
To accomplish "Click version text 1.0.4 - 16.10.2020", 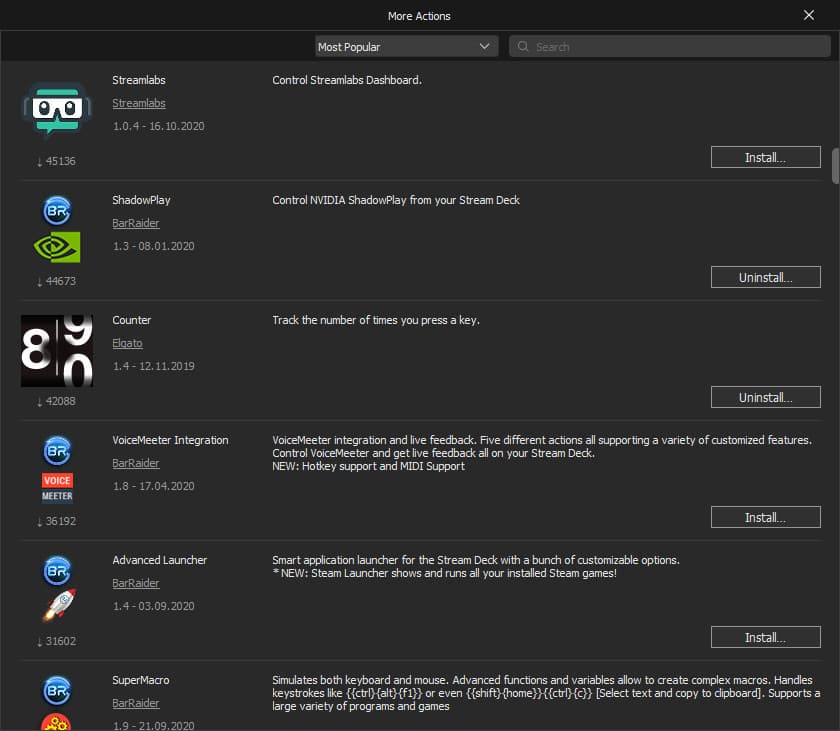I will pyautogui.click(x=159, y=126).
